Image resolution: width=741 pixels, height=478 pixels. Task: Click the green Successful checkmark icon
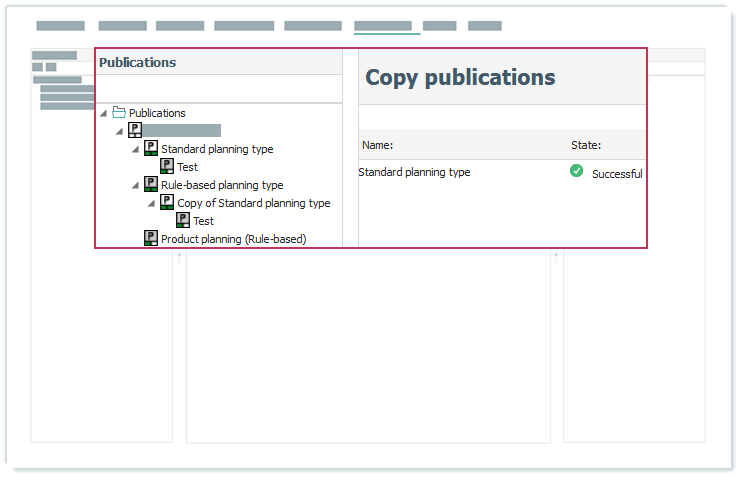coord(576,171)
